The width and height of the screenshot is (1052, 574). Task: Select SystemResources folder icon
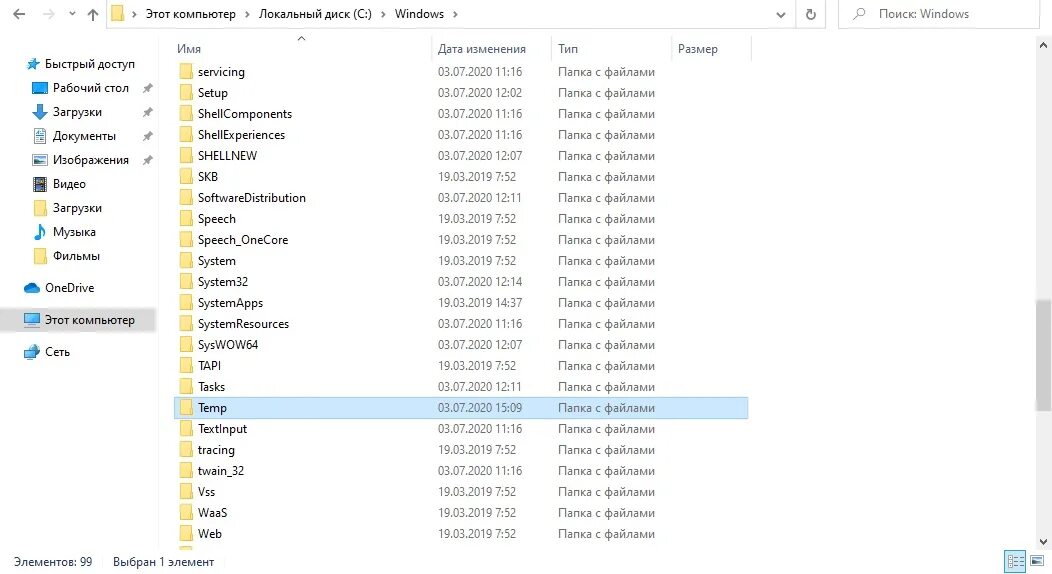(x=186, y=324)
